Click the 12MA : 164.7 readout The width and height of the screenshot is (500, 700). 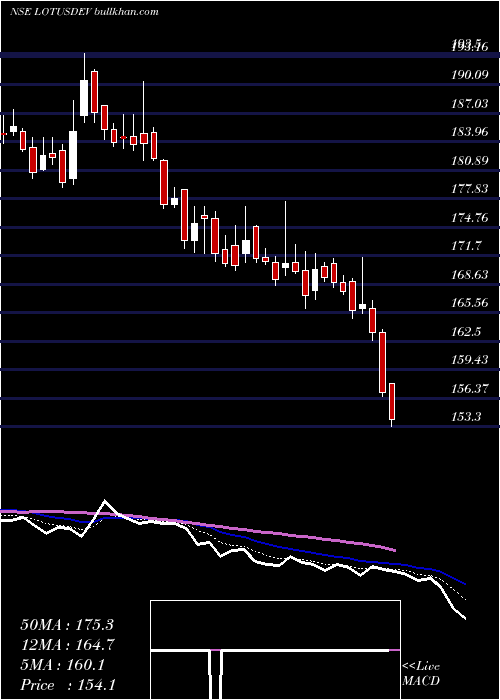[67, 645]
